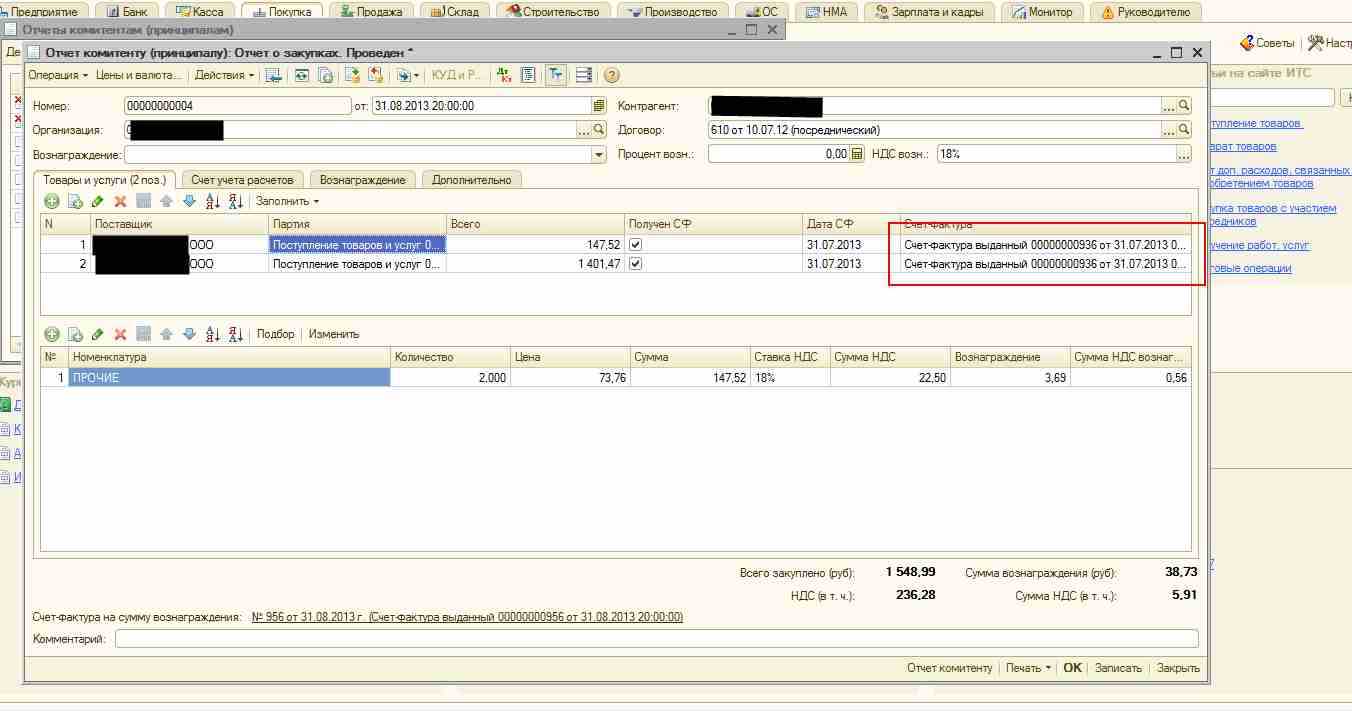This screenshot has height=711, width=1352.
Task: Sort descending icon in the suppliers table toolbar
Action: [235, 201]
